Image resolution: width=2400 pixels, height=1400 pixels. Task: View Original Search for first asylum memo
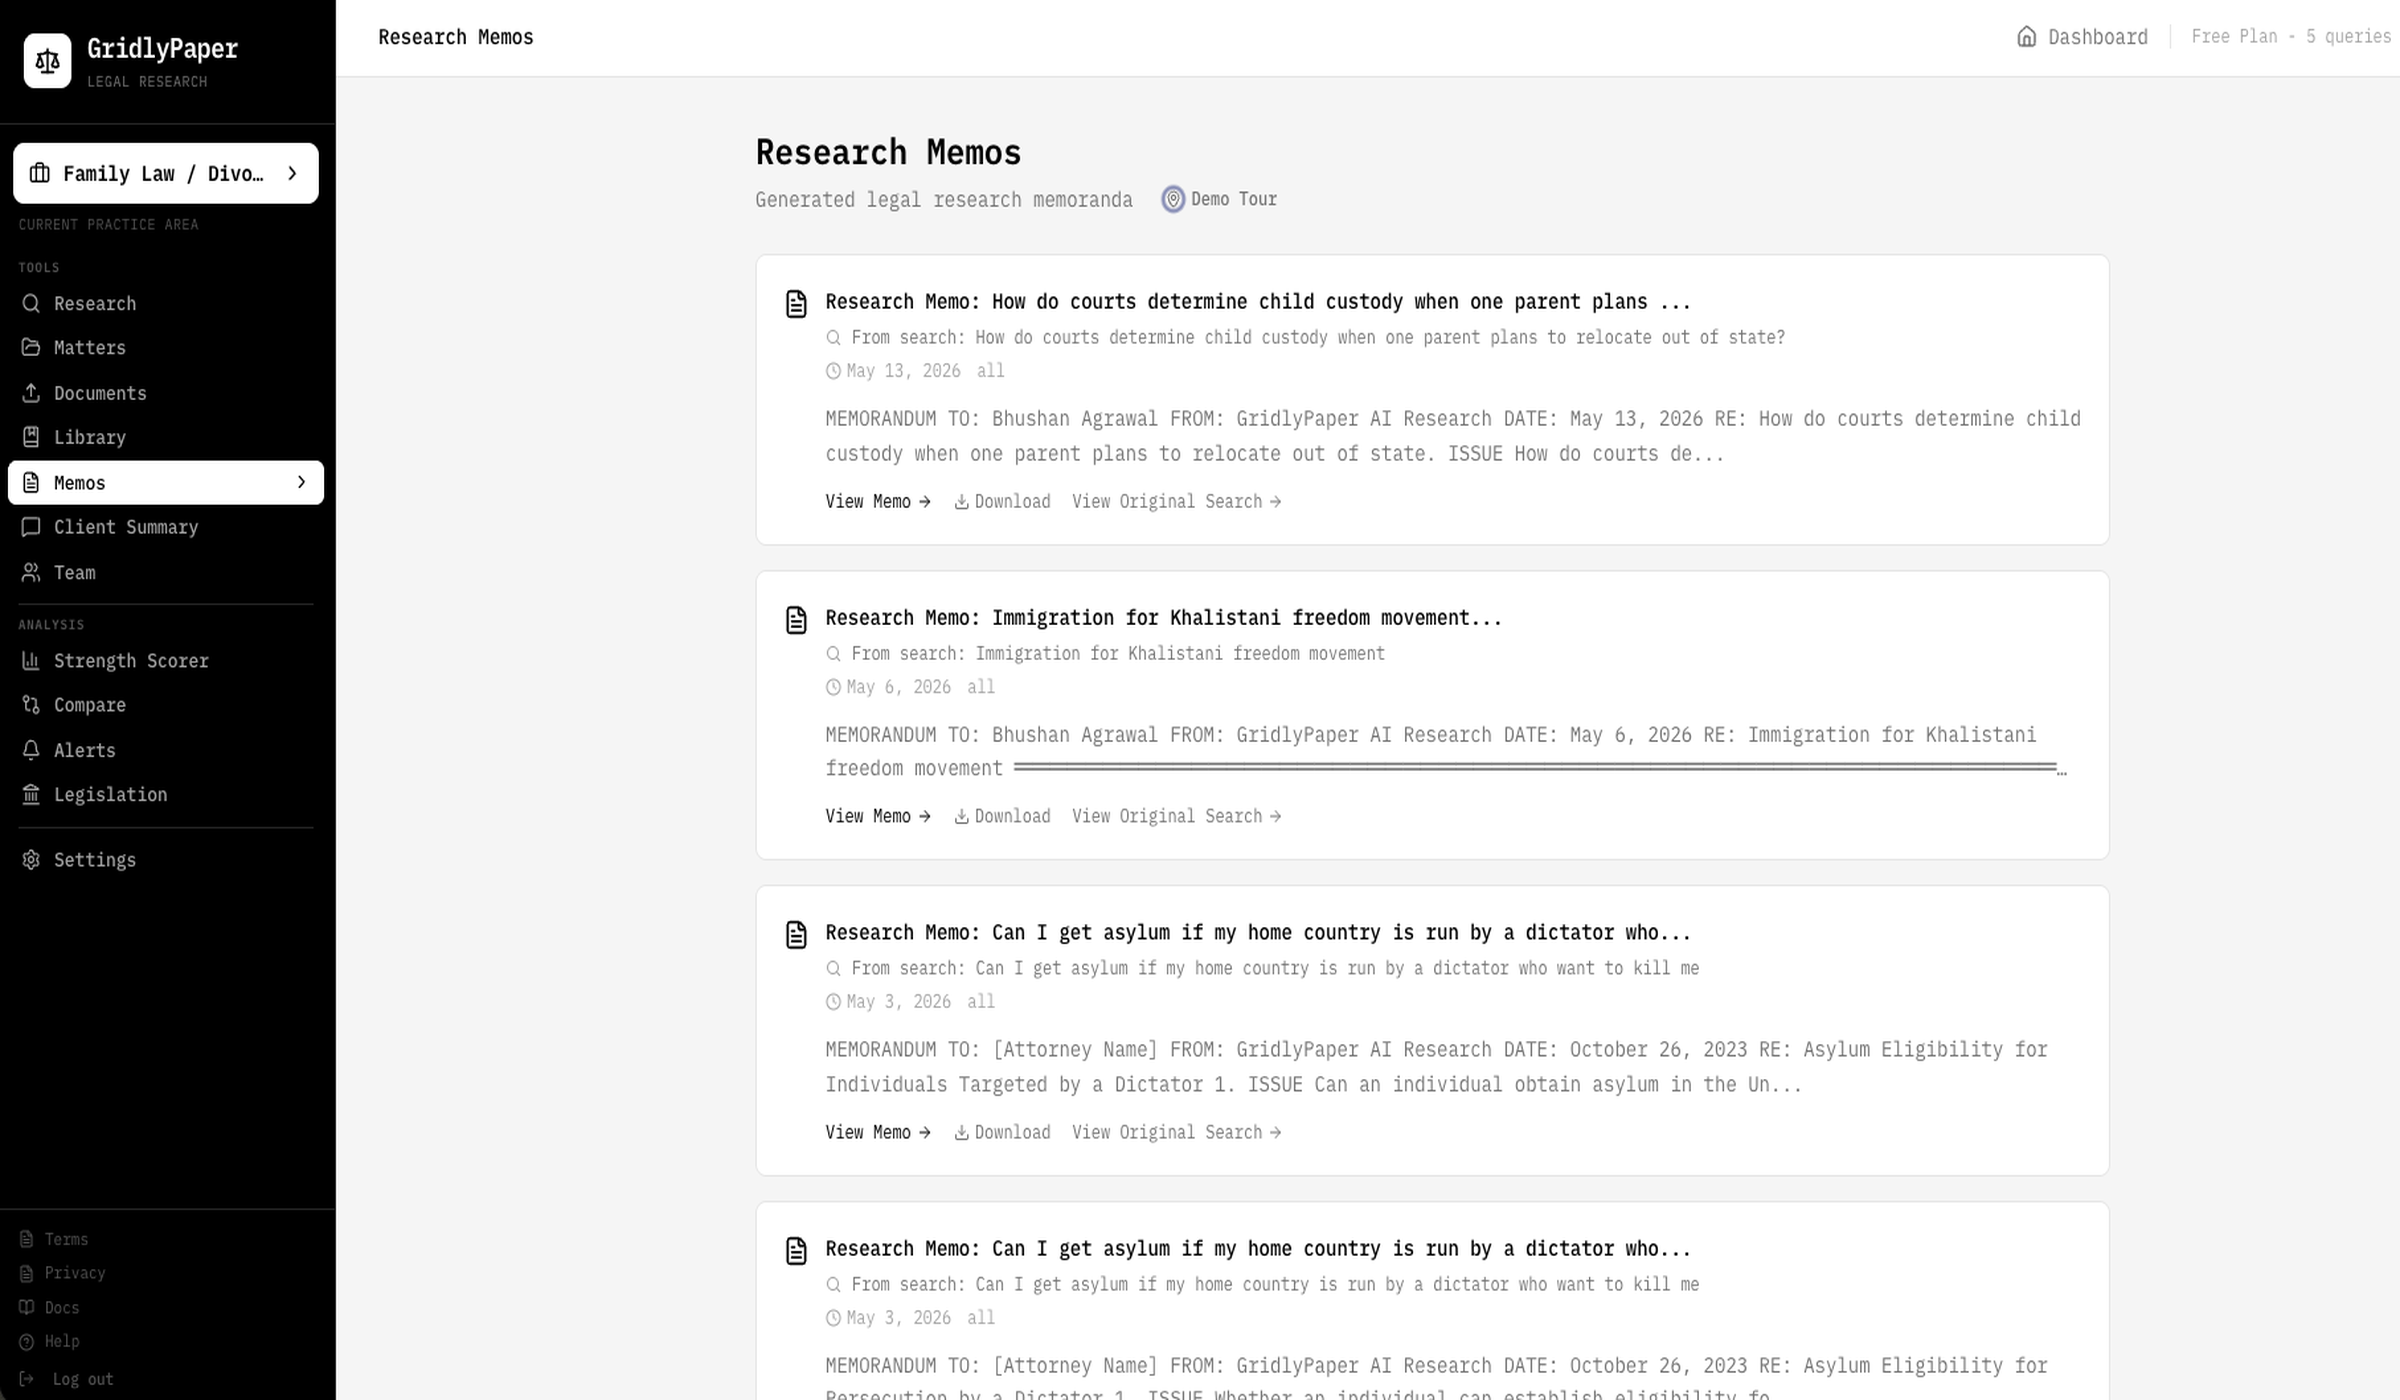click(x=1177, y=1133)
